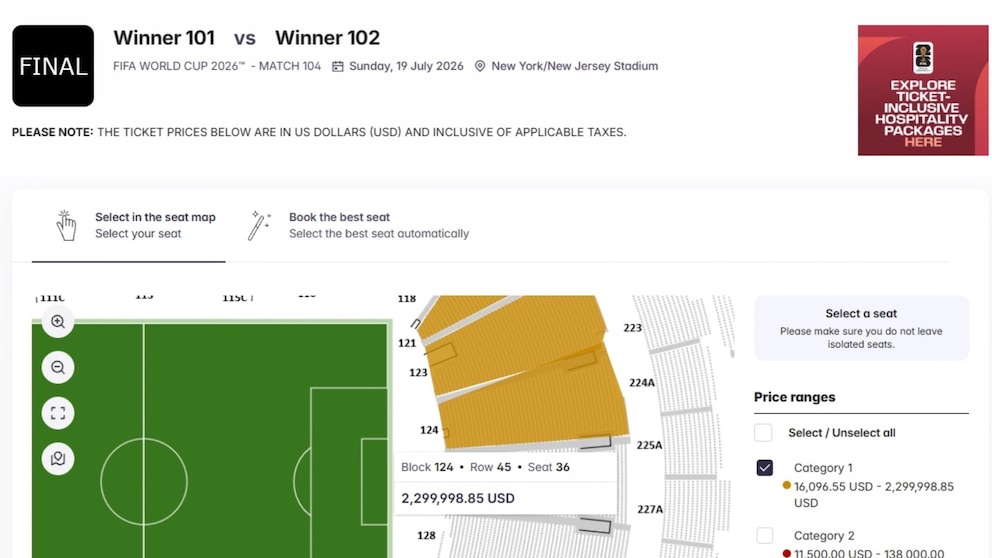Uncheck the Category 1 checkbox

[764, 468]
